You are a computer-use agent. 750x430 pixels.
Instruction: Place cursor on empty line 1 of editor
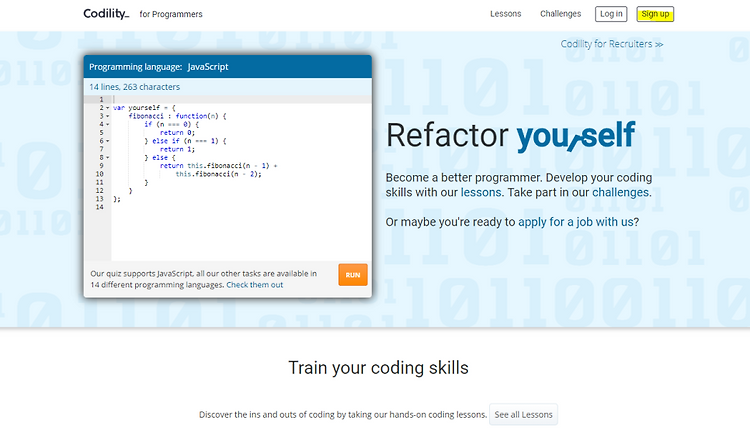click(242, 99)
